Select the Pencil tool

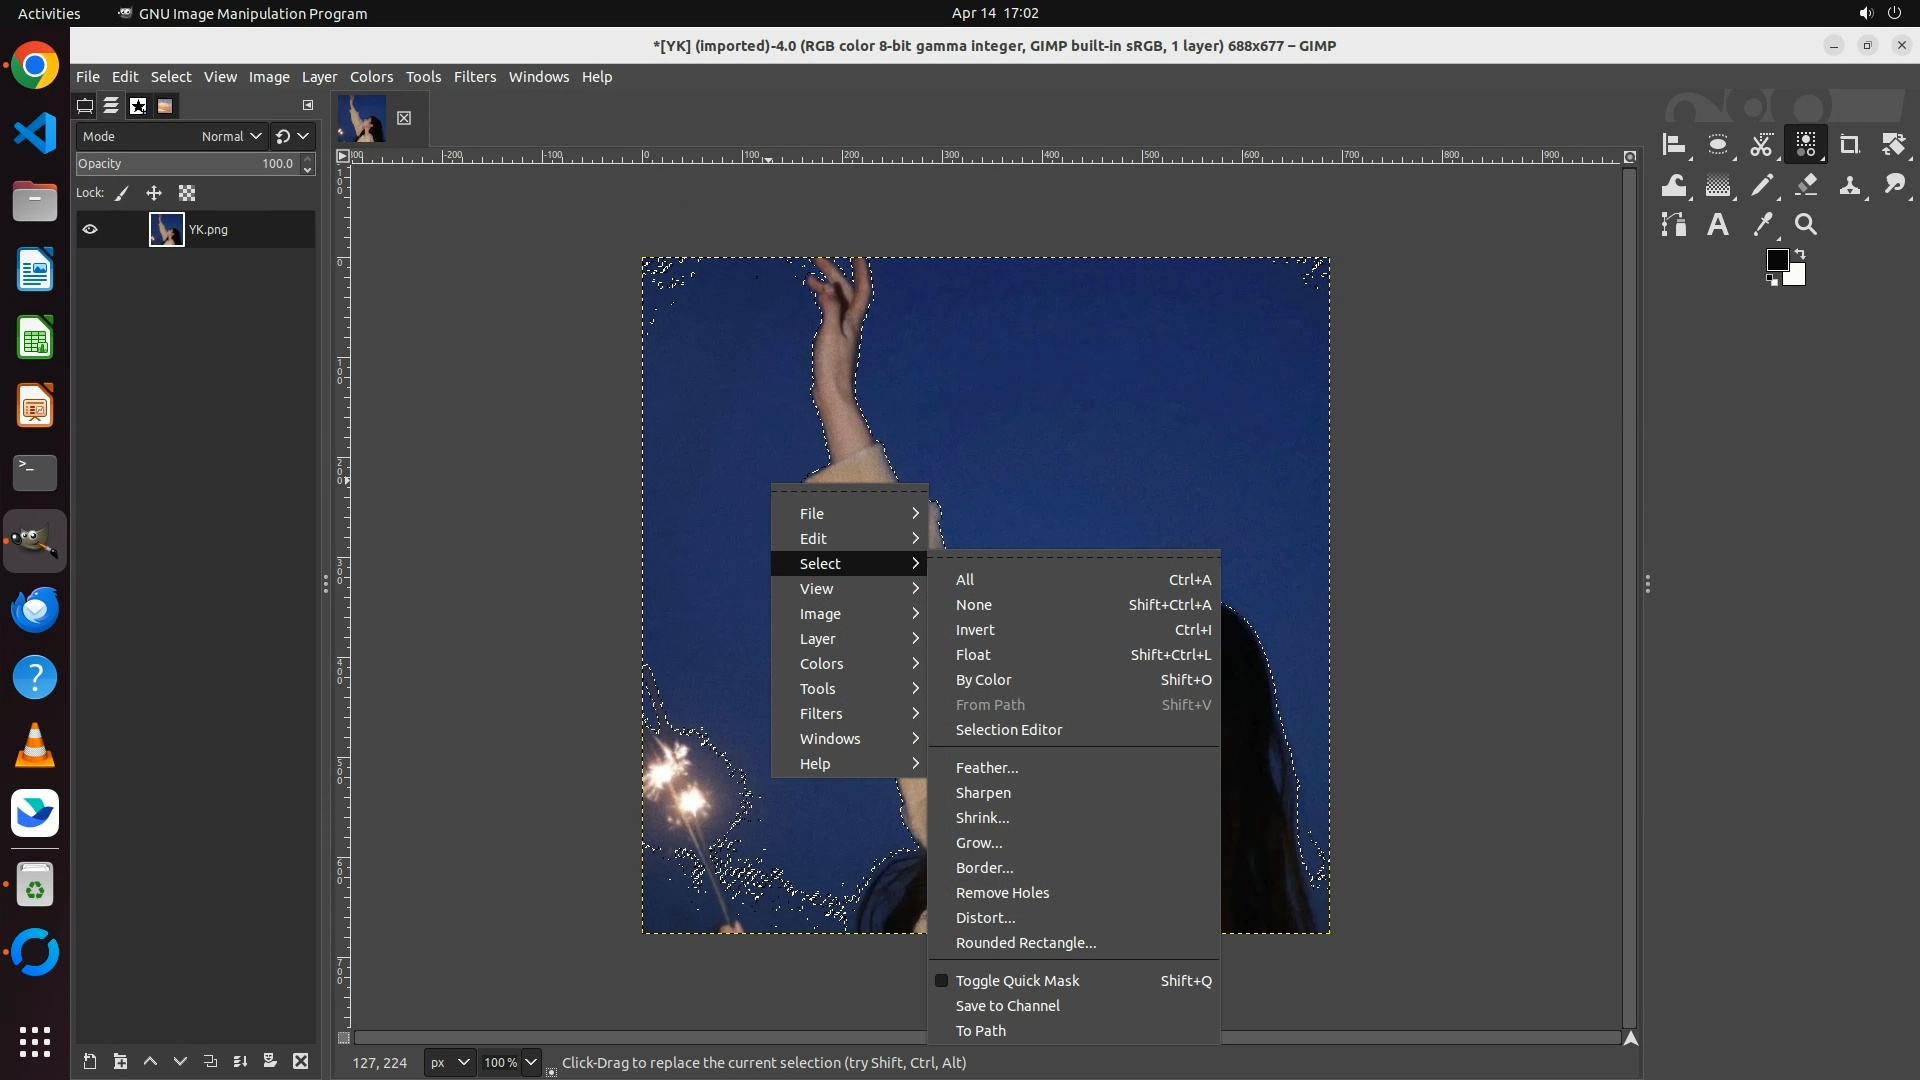[x=1762, y=185]
